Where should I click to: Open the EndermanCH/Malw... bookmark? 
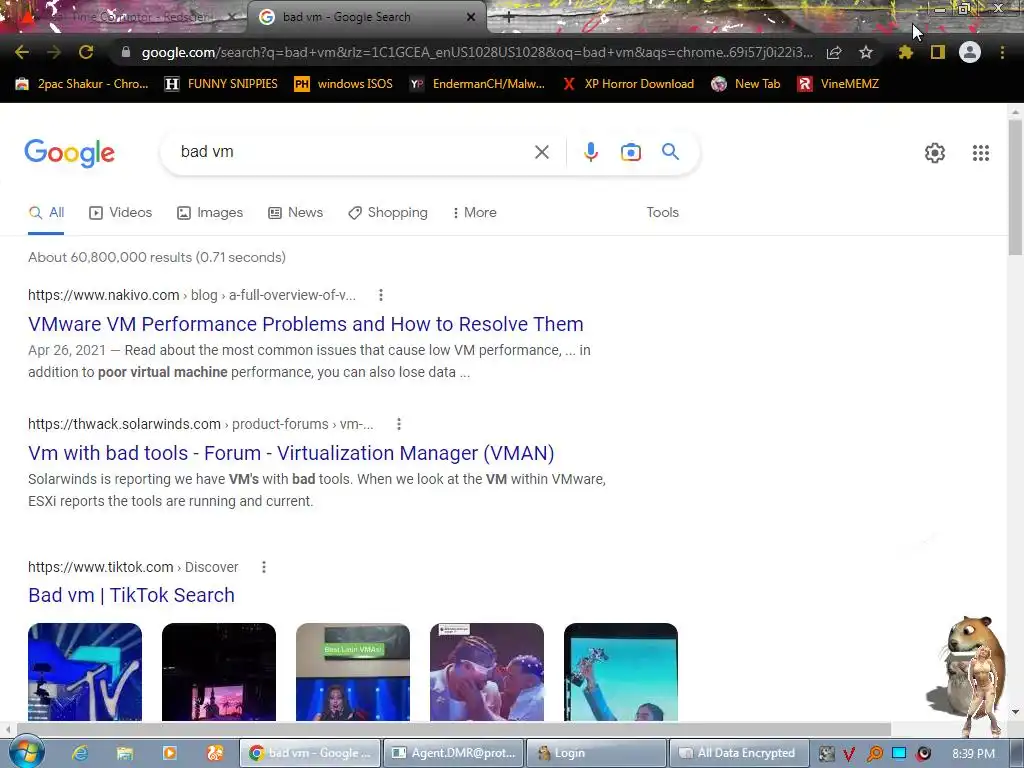pos(477,84)
